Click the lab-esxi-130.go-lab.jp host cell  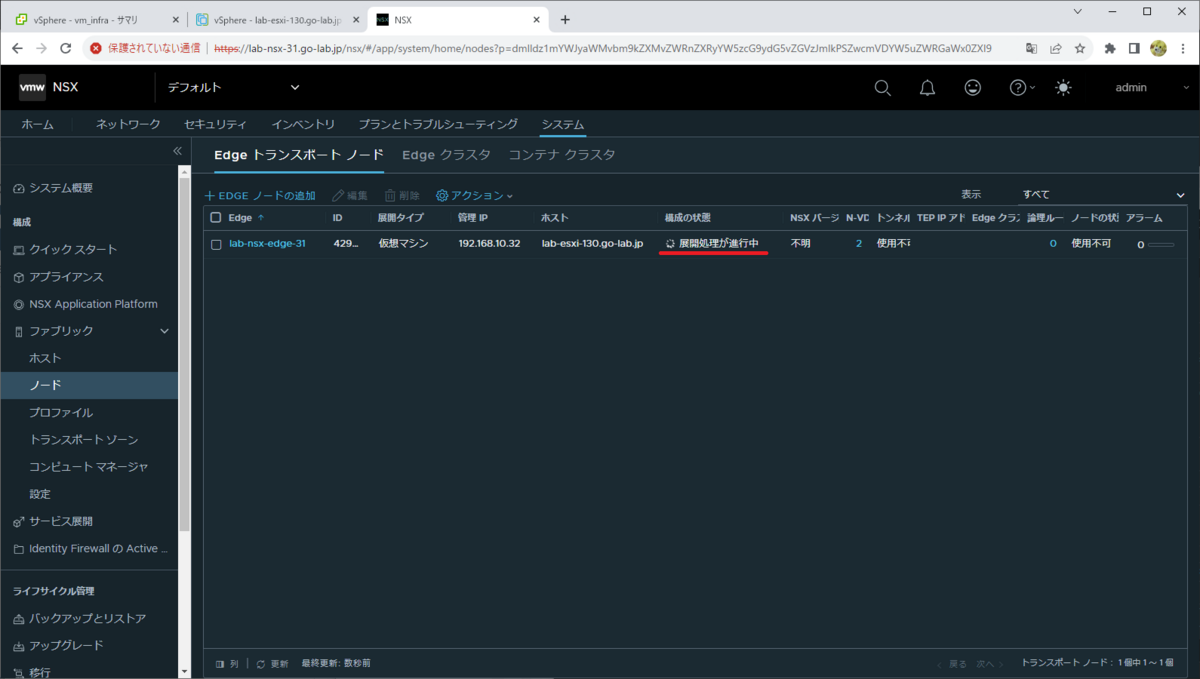(x=592, y=243)
